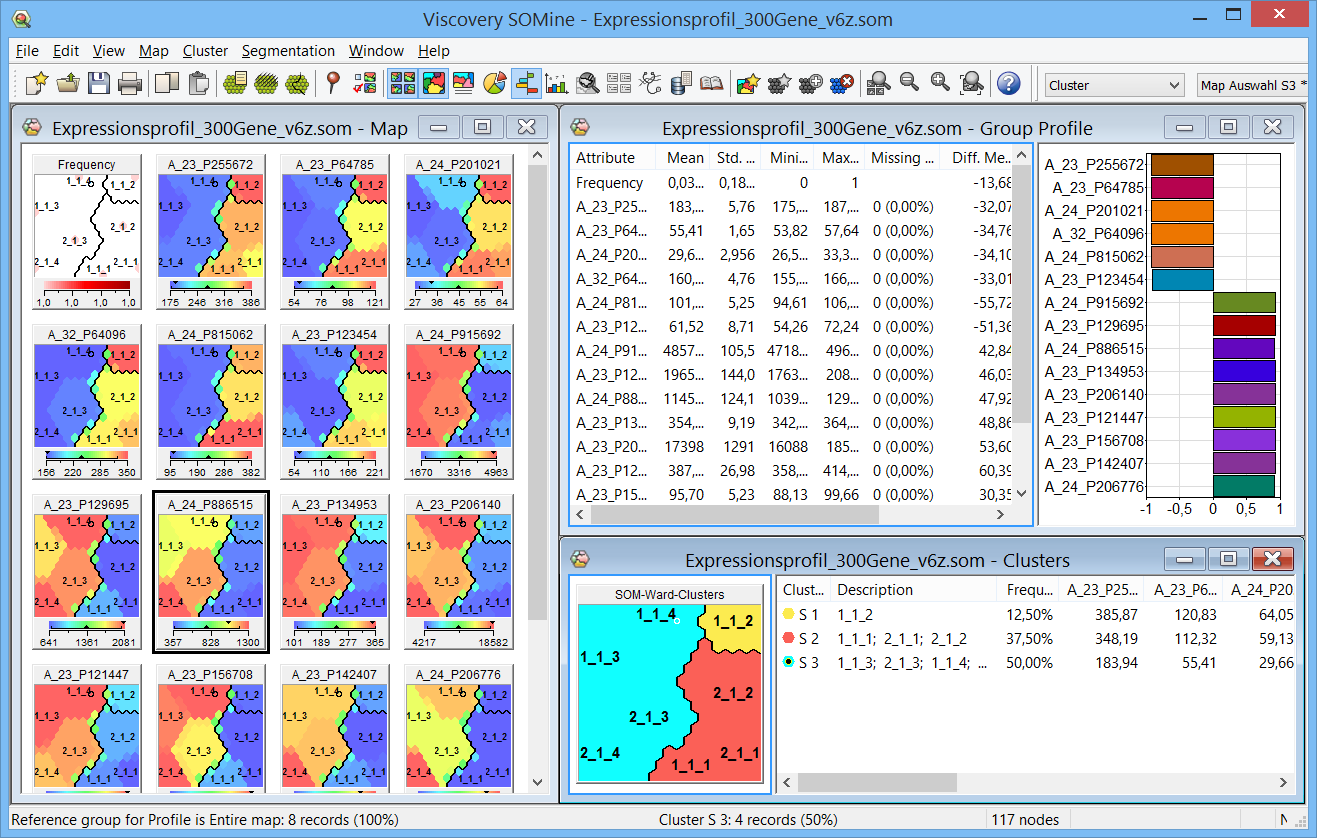Click the blue Help question mark icon

coord(1009,84)
